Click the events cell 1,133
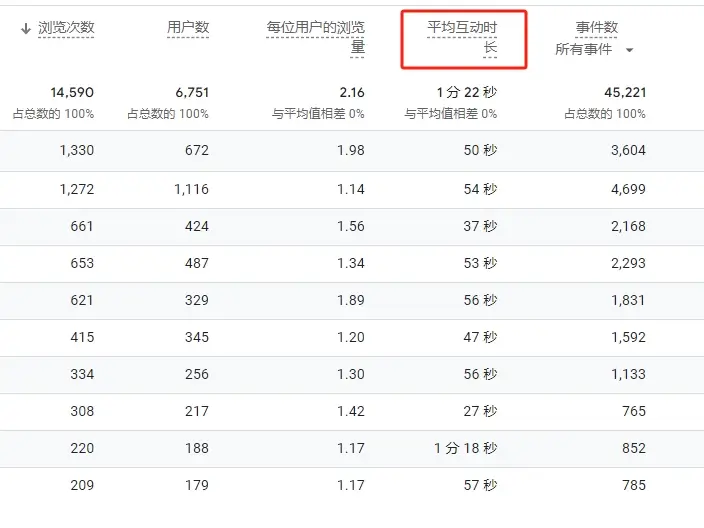This screenshot has height=528, width=704. point(628,374)
